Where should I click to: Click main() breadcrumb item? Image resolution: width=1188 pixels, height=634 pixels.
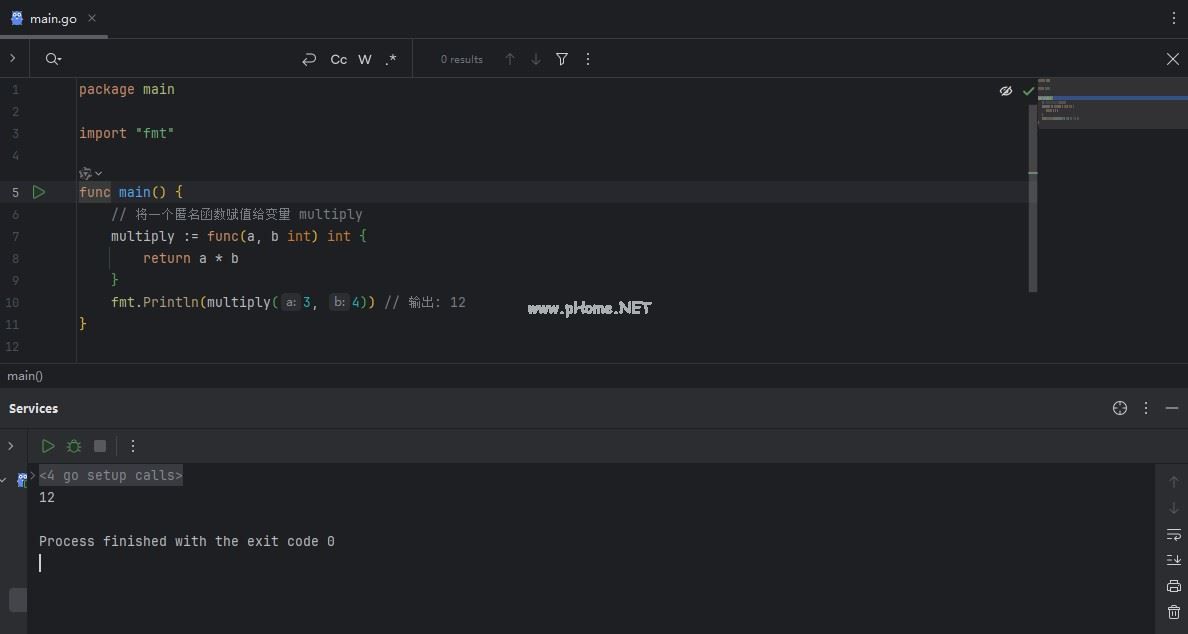tap(25, 376)
